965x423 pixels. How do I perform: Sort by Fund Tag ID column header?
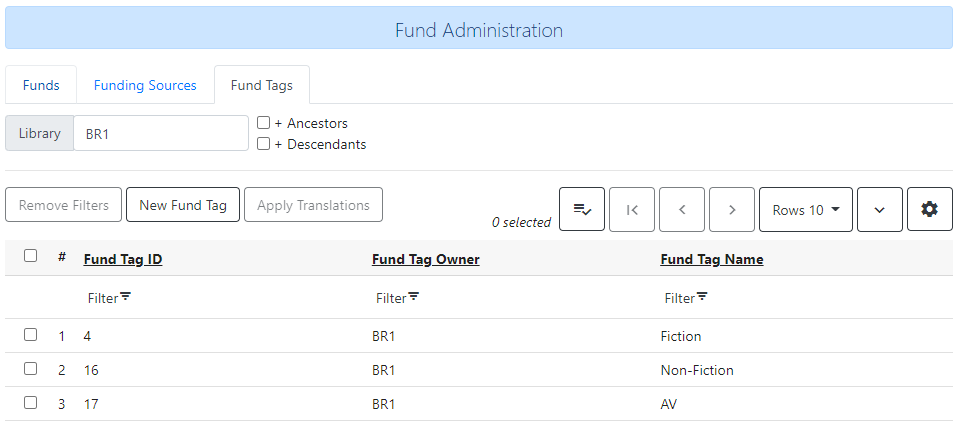point(123,260)
